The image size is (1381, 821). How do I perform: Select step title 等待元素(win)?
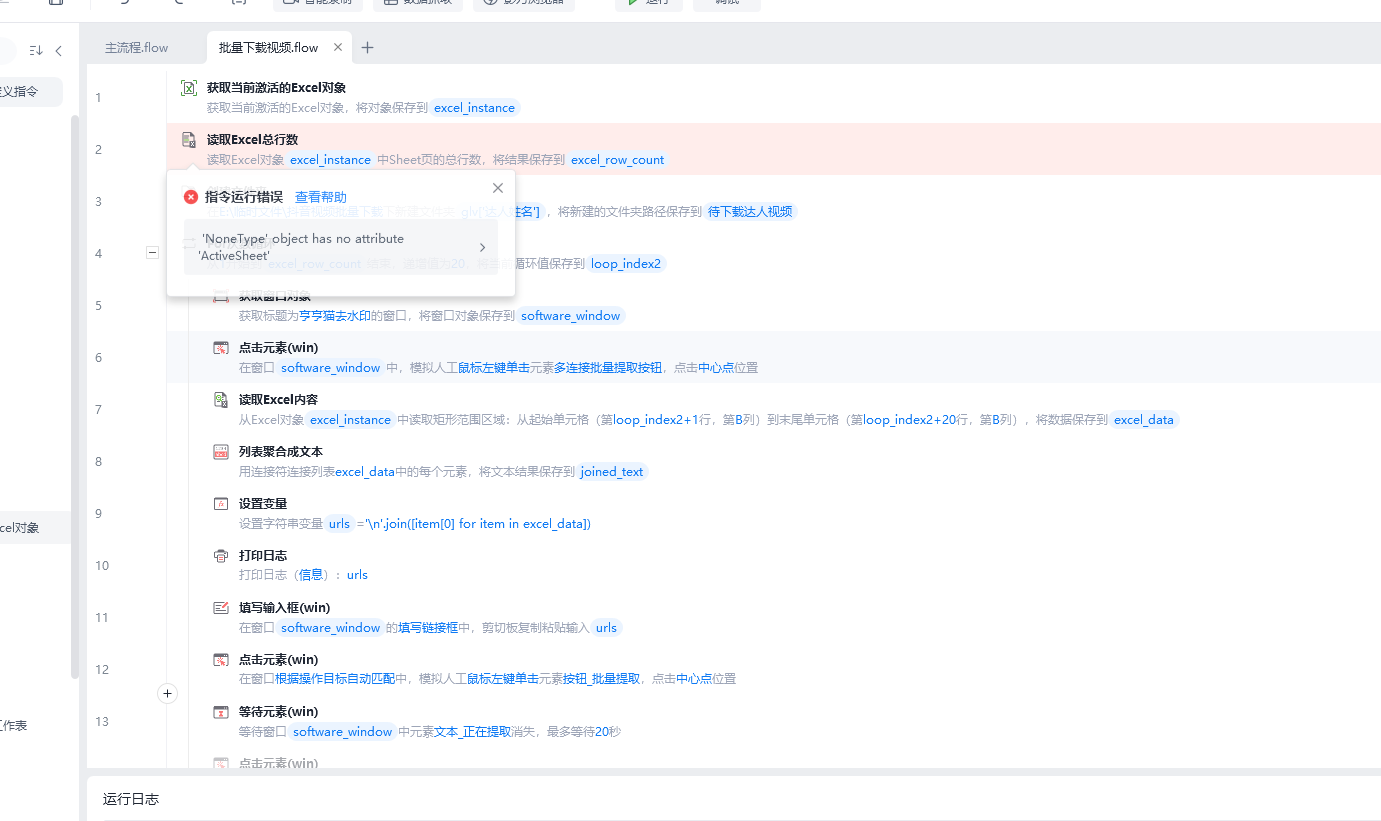pyautogui.click(x=278, y=712)
